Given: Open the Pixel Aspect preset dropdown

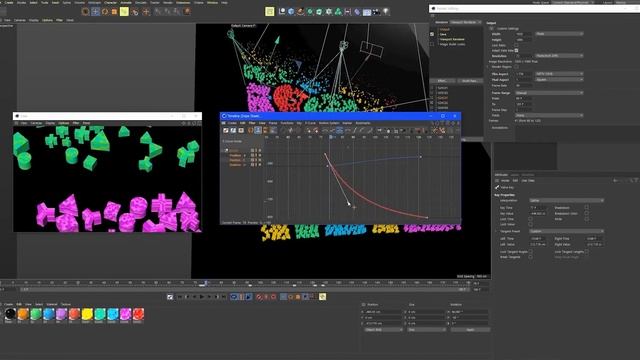Looking at the screenshot, I should coord(559,80).
